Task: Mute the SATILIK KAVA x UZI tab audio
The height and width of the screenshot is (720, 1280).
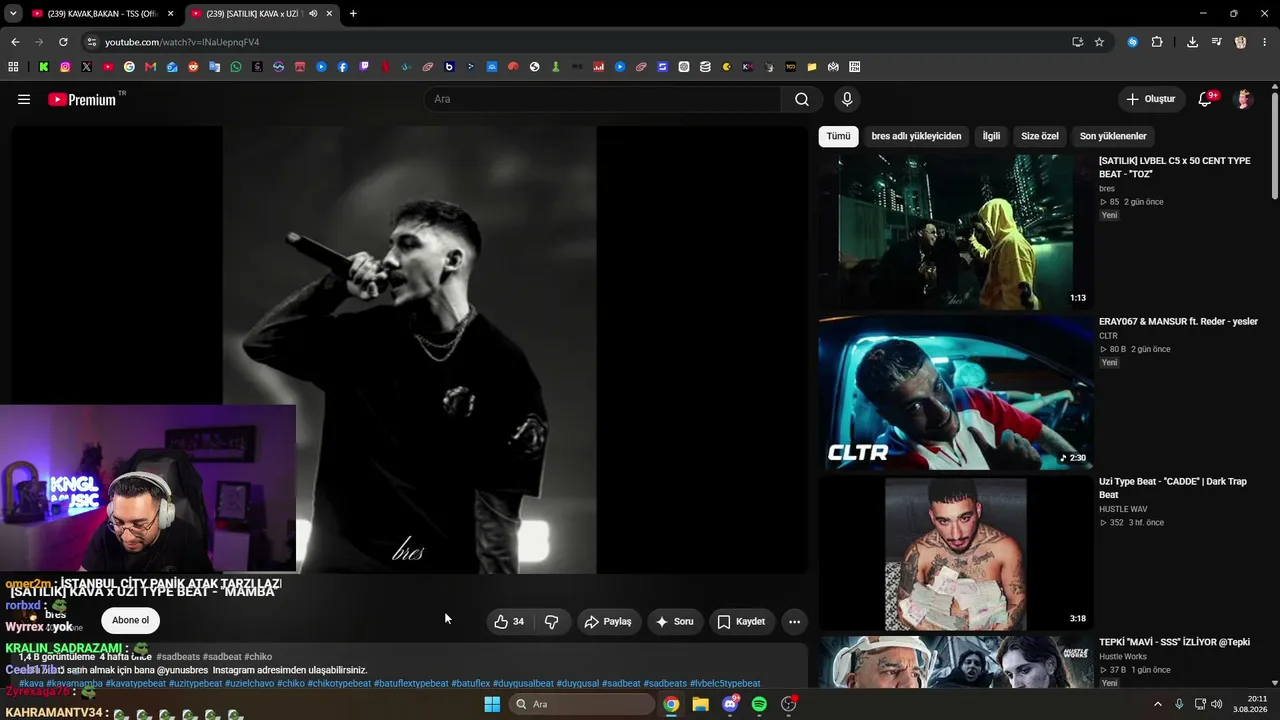Action: (x=313, y=14)
